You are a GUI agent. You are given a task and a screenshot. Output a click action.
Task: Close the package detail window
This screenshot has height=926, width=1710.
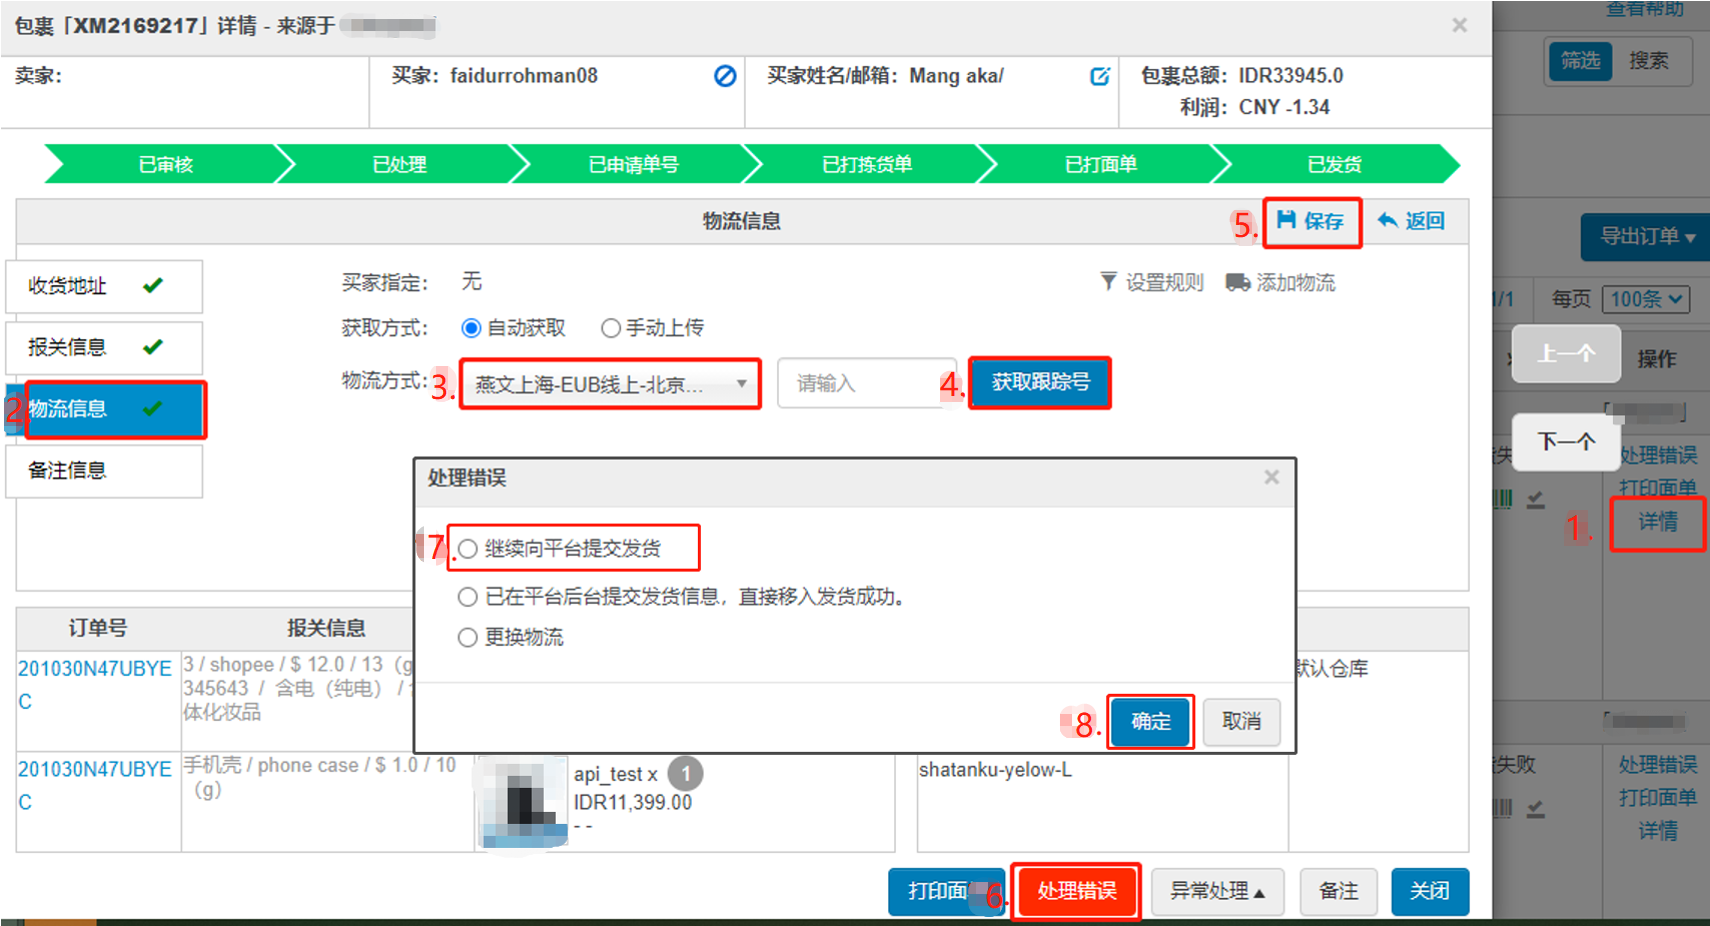coord(1459,25)
